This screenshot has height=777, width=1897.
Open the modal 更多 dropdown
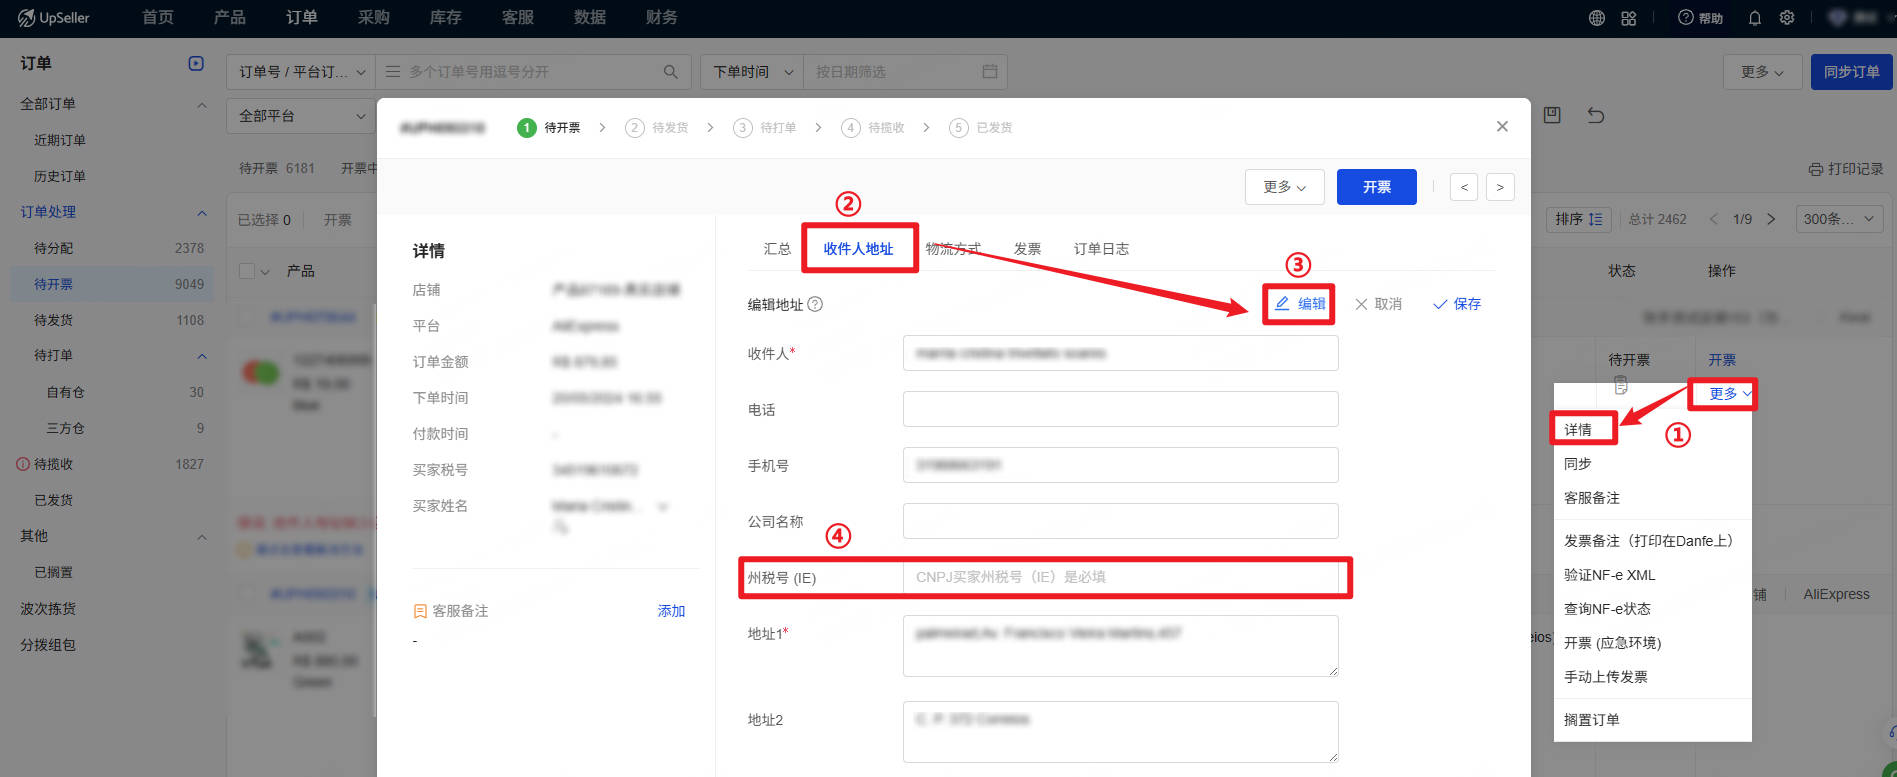click(x=1285, y=187)
